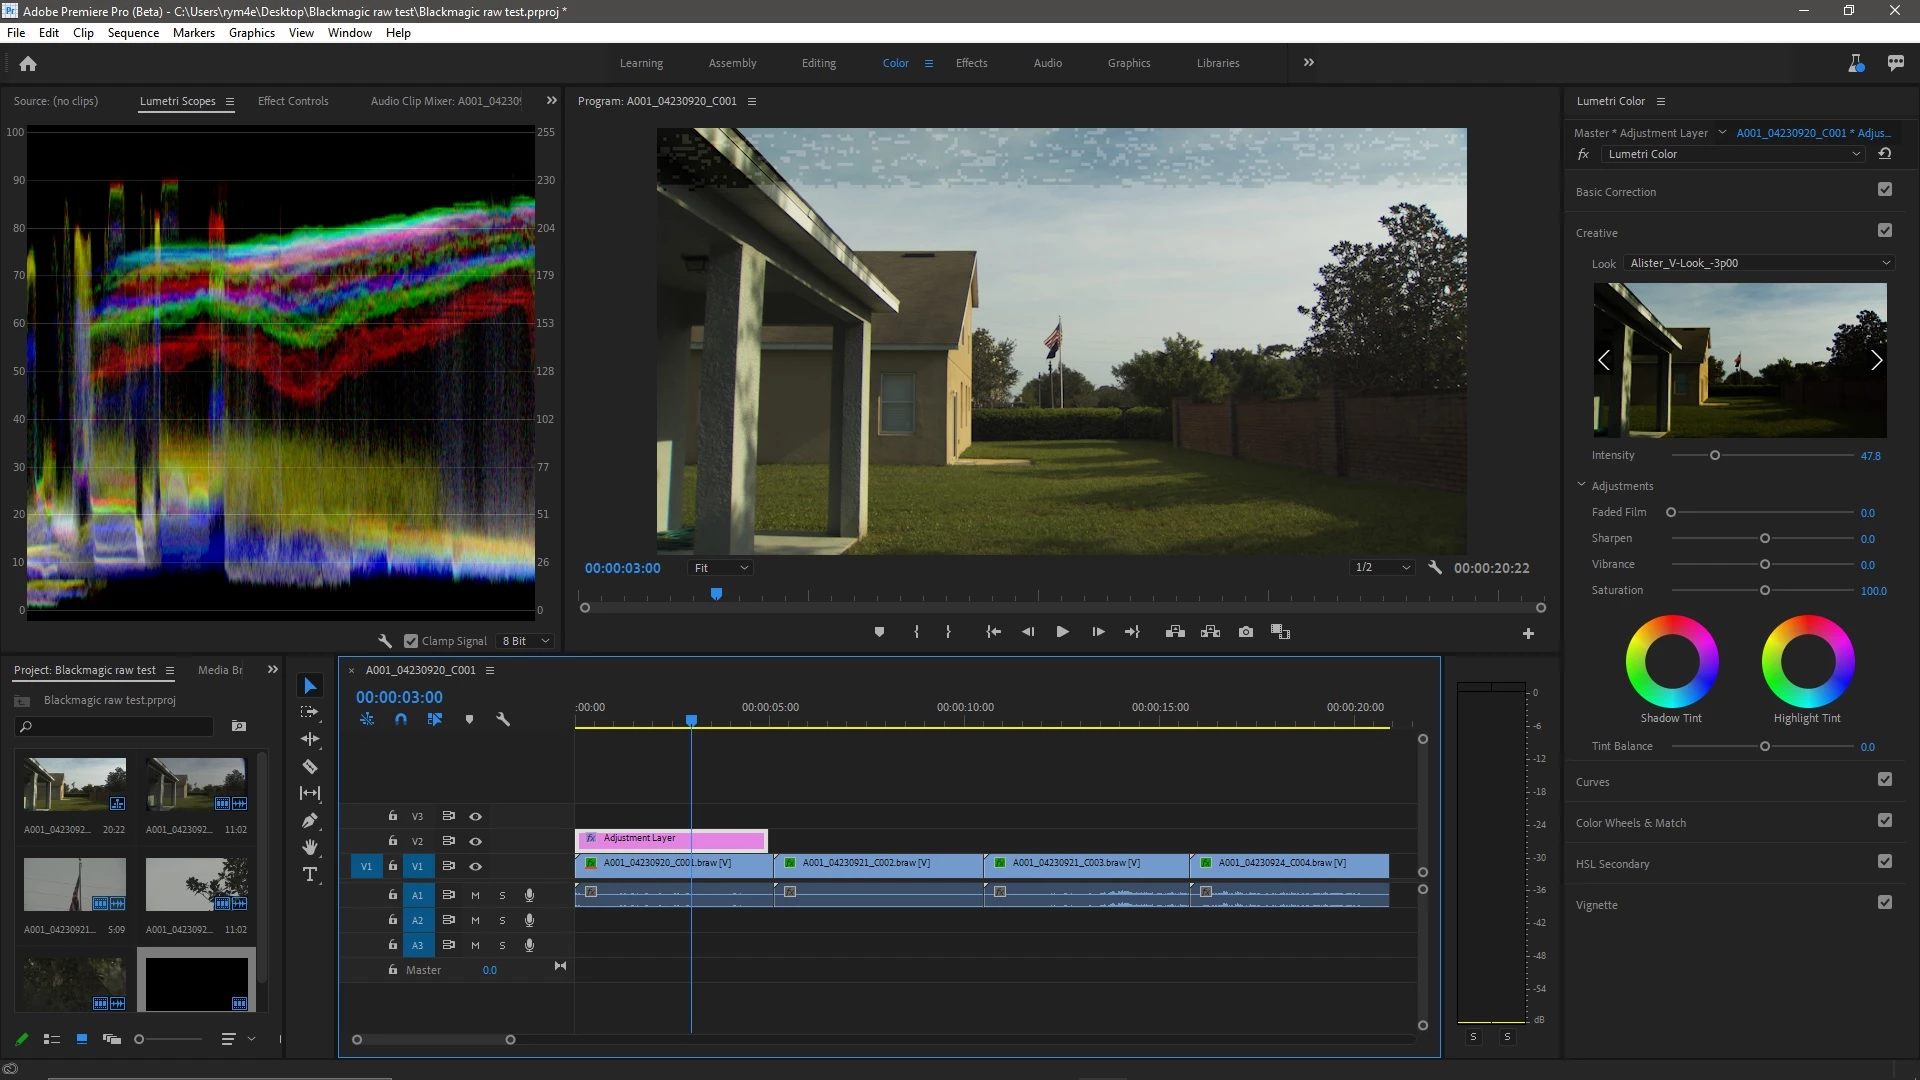Open Lumetri Scopes wrench settings
The width and height of the screenshot is (1920, 1080).
click(x=385, y=641)
